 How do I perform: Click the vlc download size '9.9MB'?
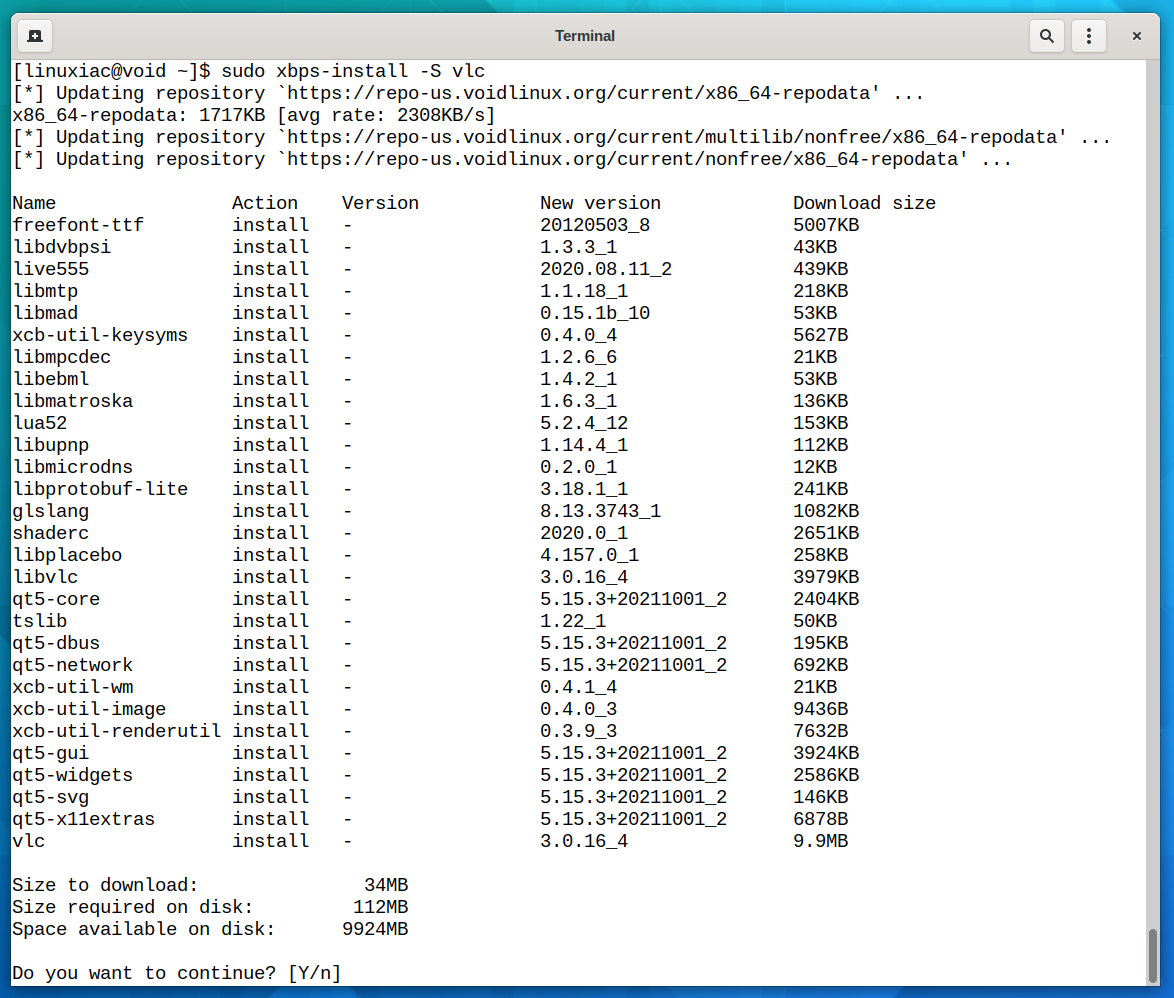click(821, 842)
